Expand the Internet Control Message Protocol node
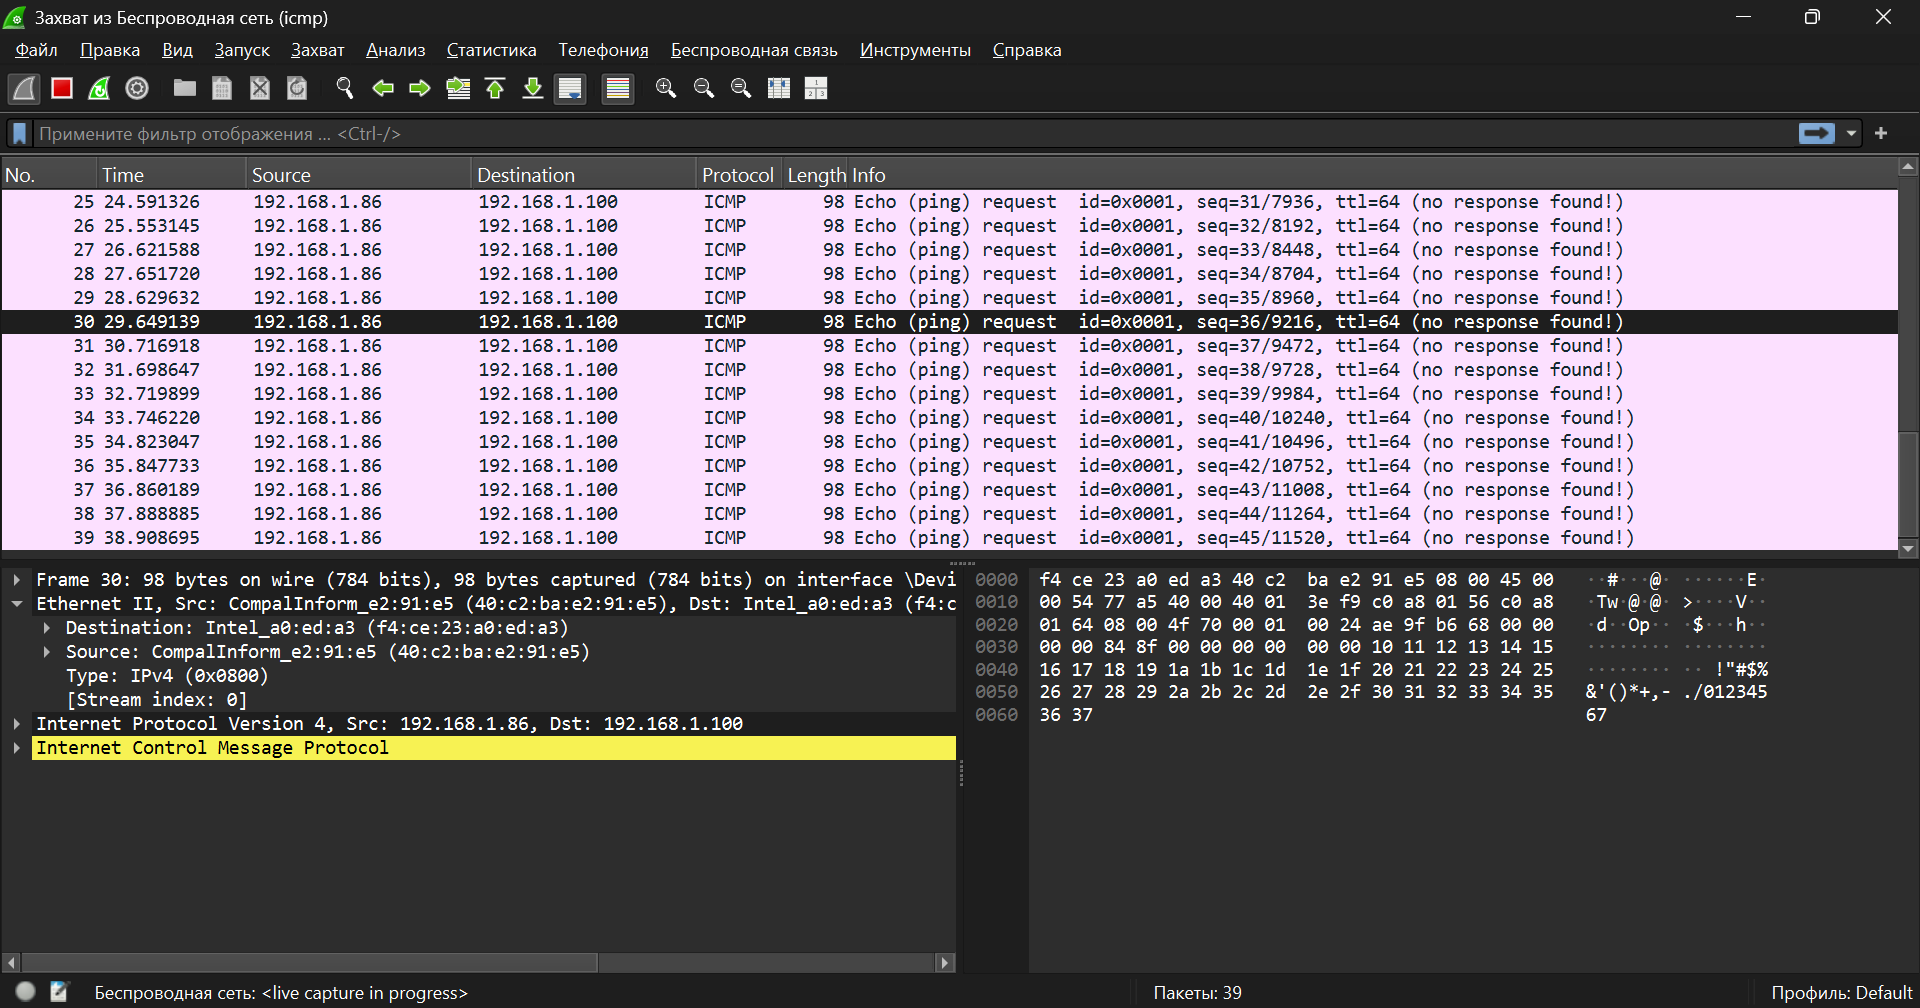 click(17, 748)
